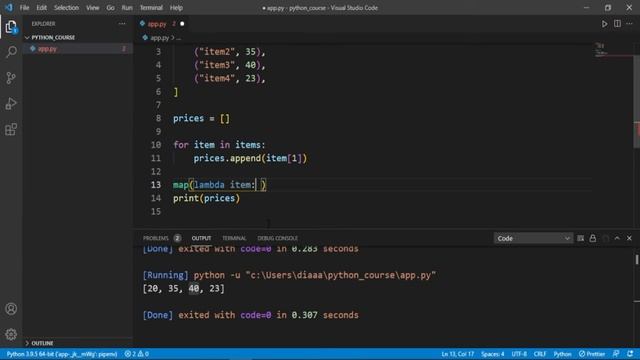Switch to the PROBLEMS tab

coord(162,238)
